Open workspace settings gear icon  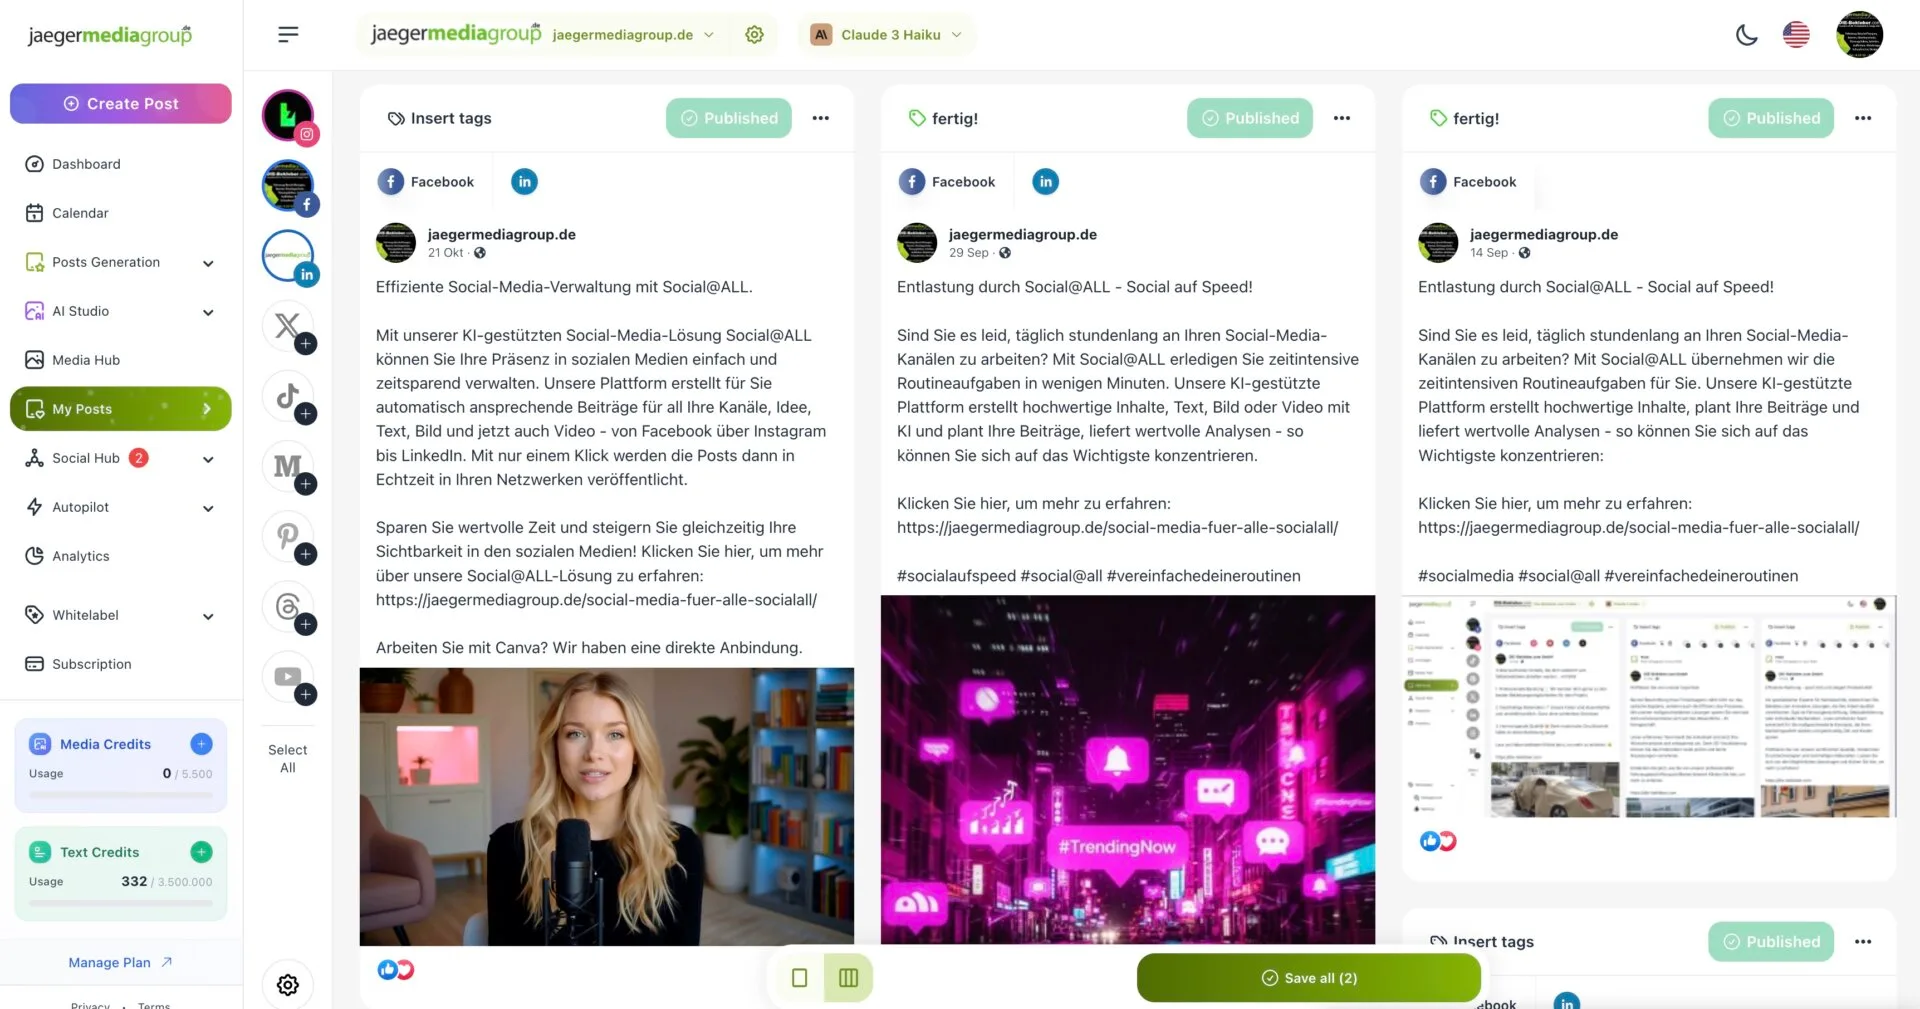(x=755, y=35)
